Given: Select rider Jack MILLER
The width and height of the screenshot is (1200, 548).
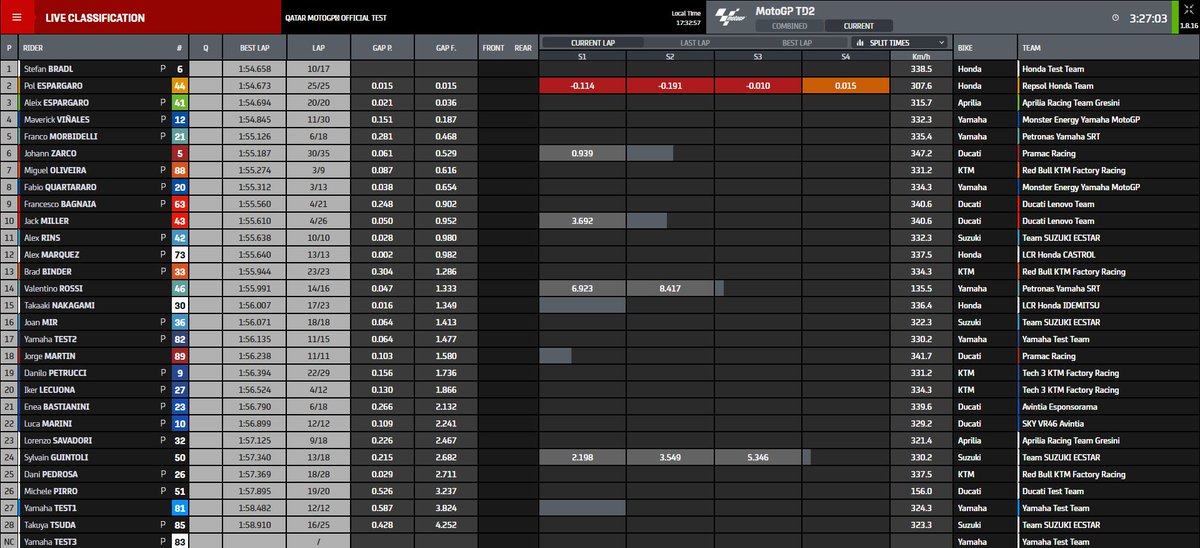Looking at the screenshot, I should tap(47, 221).
